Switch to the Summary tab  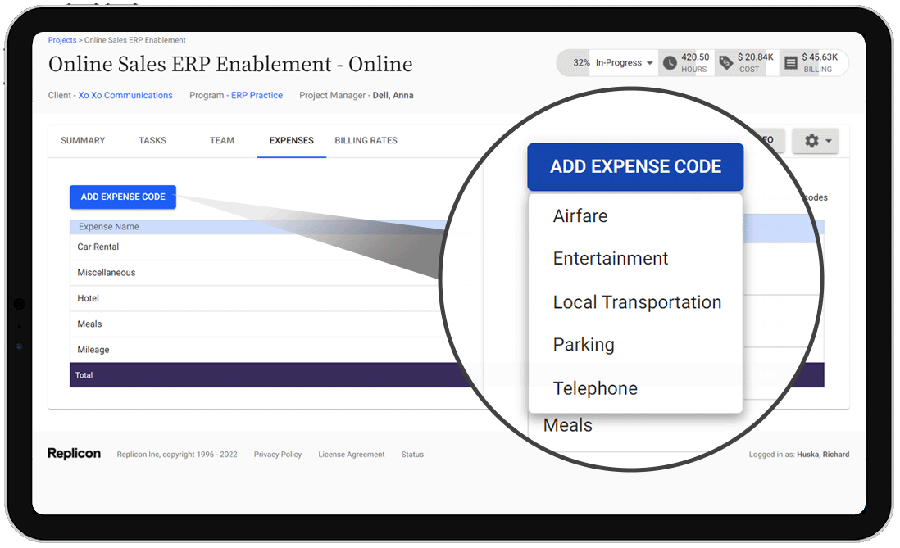[83, 140]
